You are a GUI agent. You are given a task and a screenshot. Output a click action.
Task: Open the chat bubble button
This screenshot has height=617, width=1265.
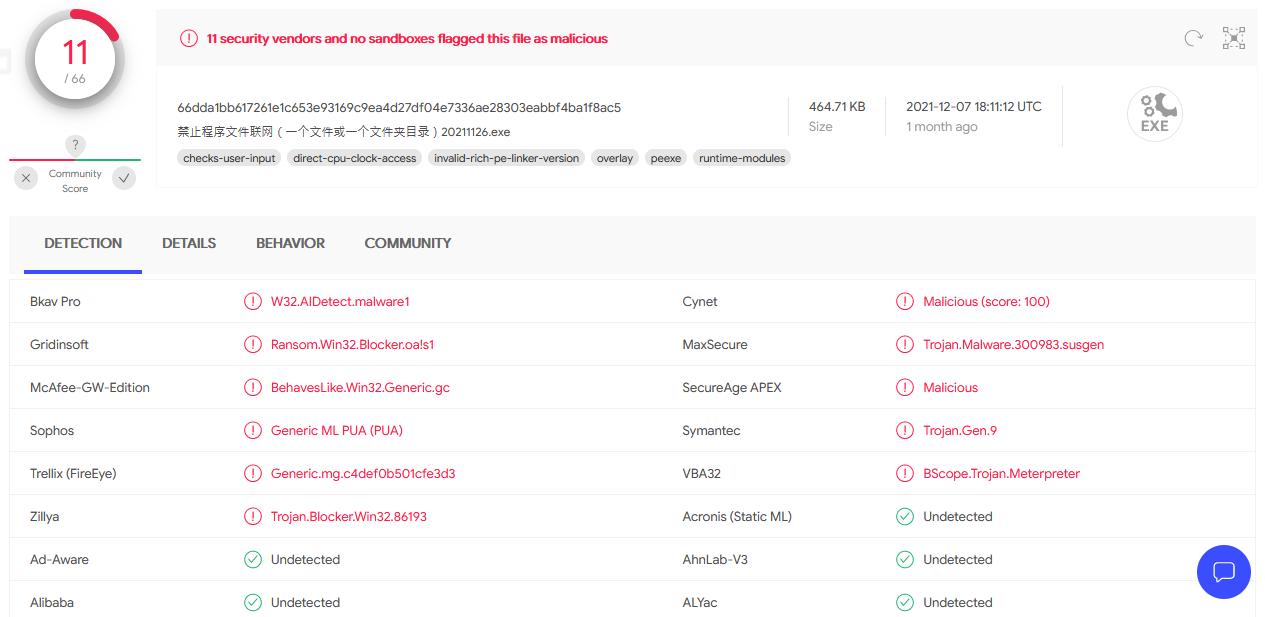1224,572
